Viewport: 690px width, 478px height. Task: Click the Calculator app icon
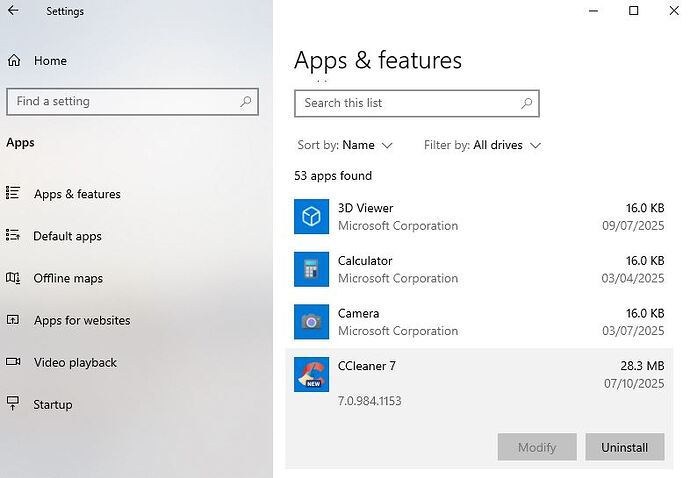tap(311, 269)
